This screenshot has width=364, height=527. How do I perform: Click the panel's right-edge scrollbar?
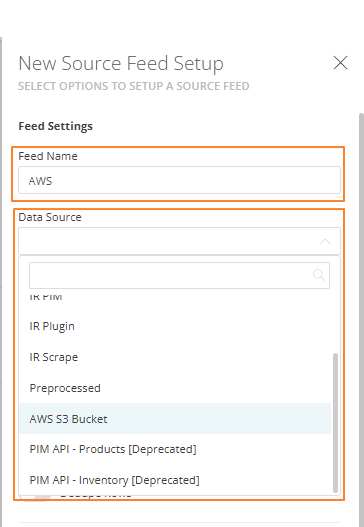coord(361,319)
